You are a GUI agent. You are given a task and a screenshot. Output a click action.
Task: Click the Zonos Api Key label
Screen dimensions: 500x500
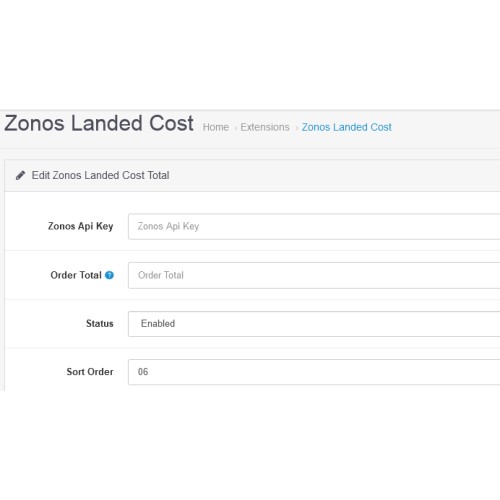[81, 226]
